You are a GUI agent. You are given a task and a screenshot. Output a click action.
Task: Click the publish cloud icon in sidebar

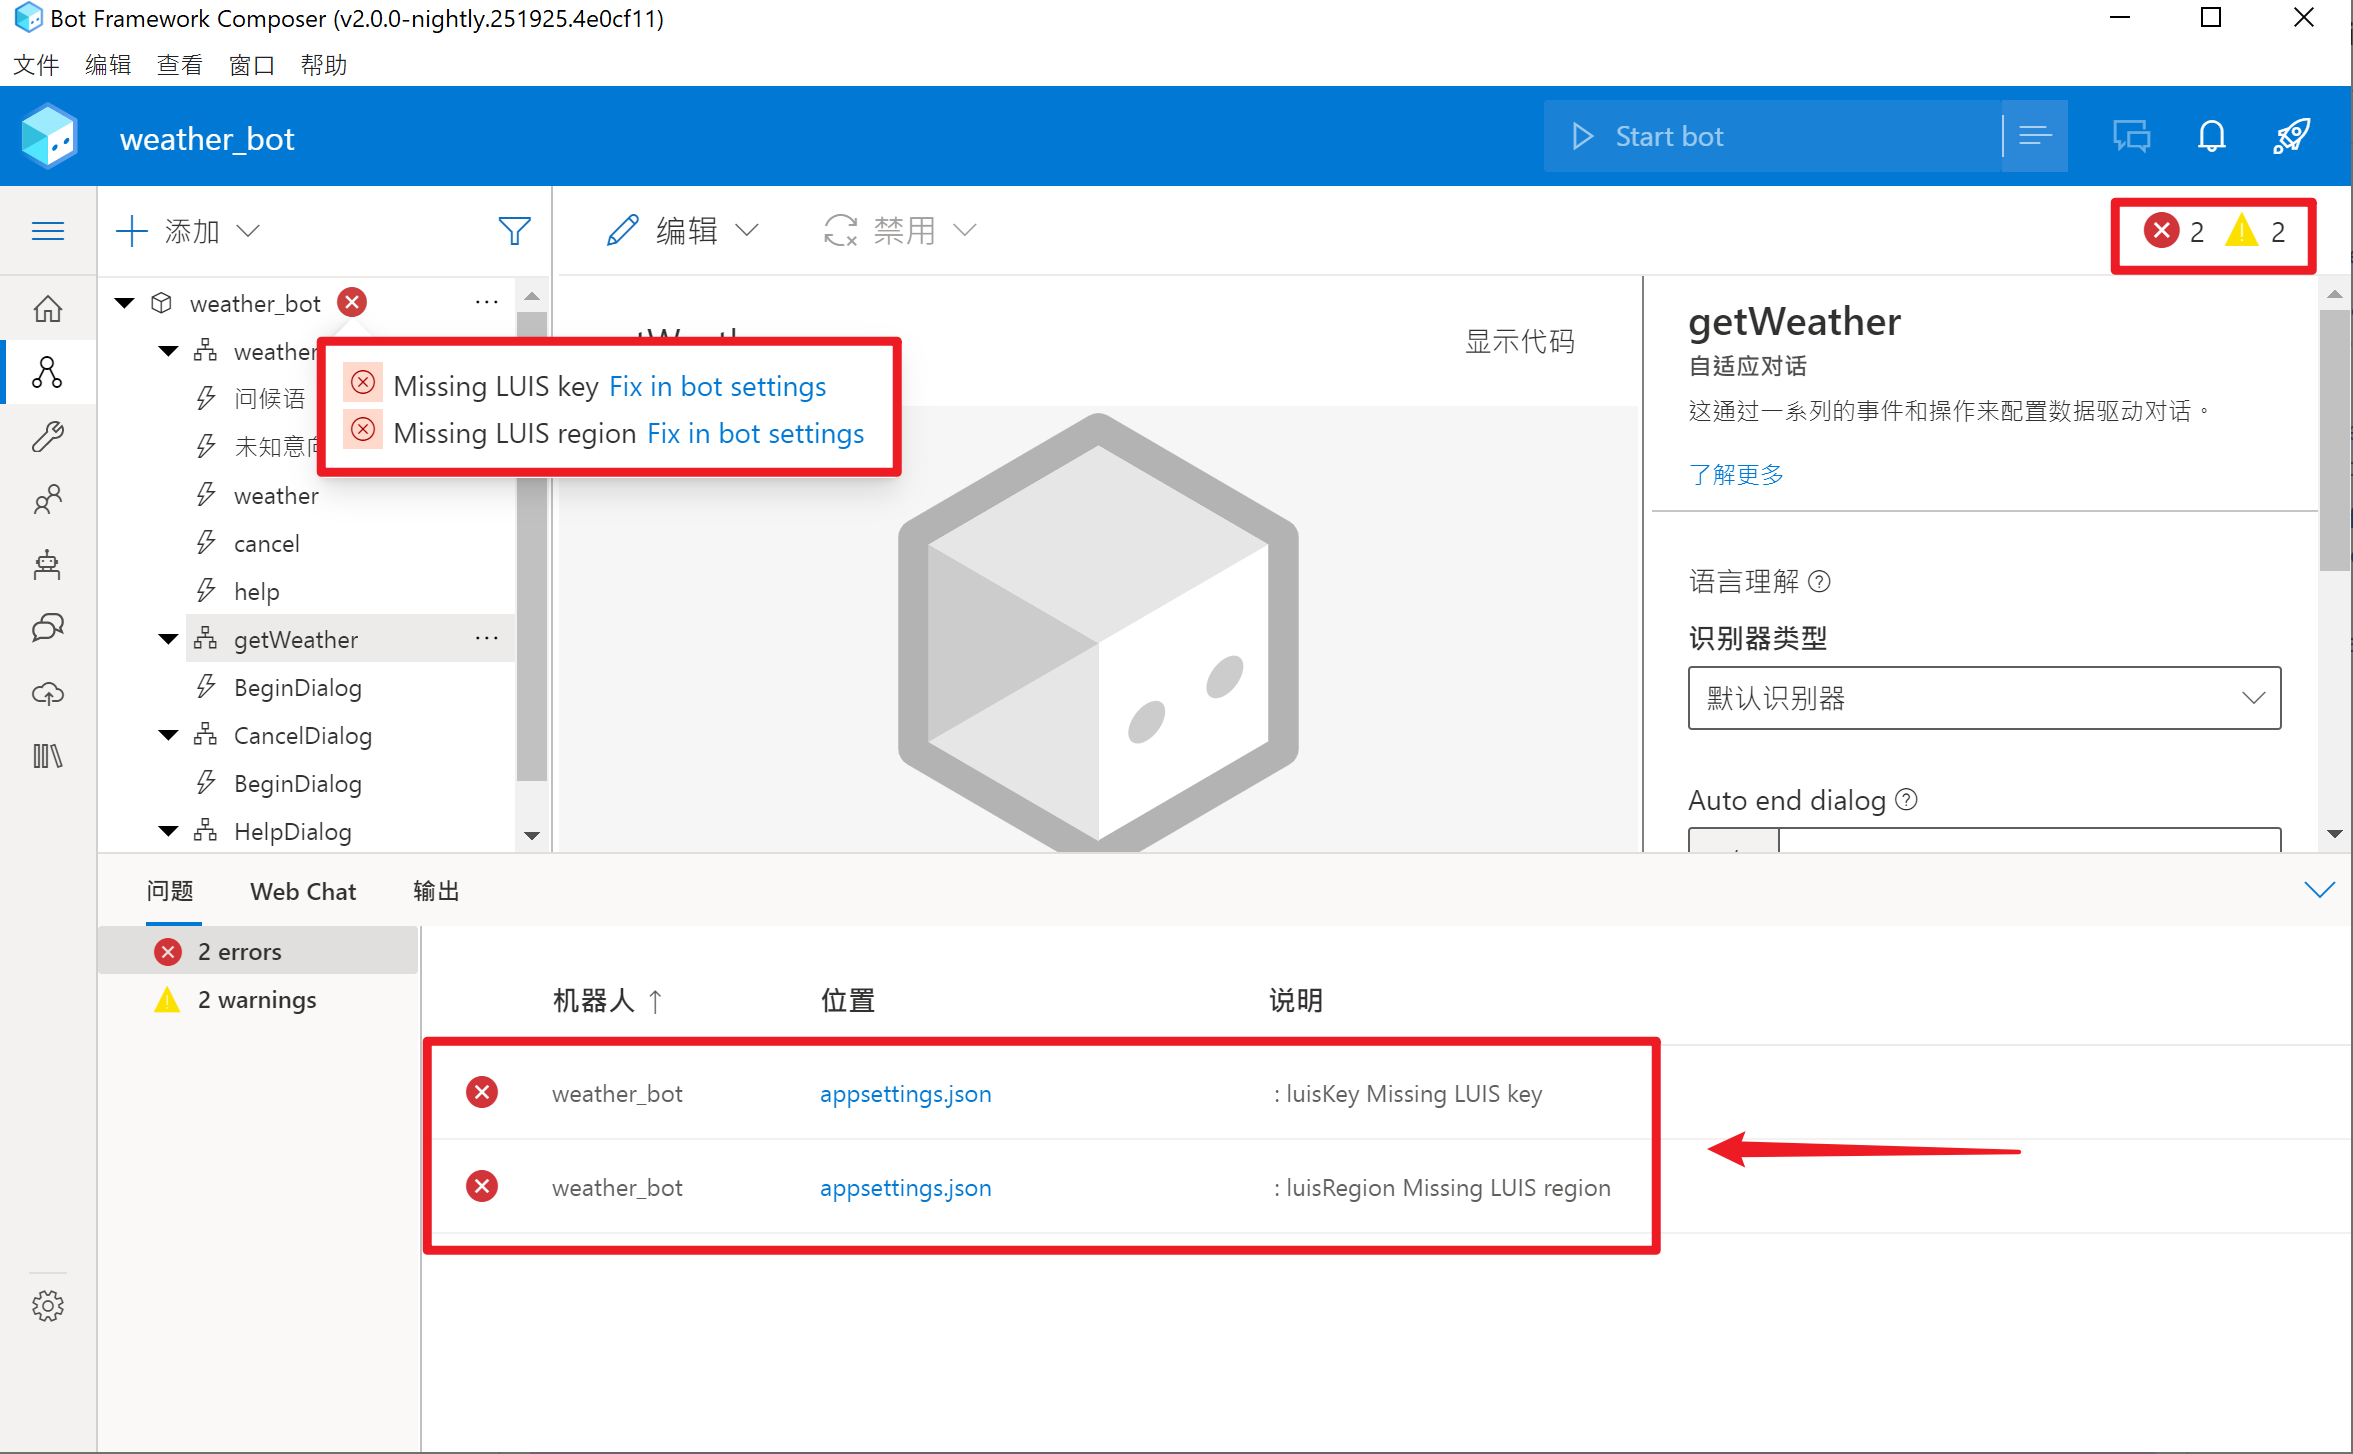(x=47, y=693)
